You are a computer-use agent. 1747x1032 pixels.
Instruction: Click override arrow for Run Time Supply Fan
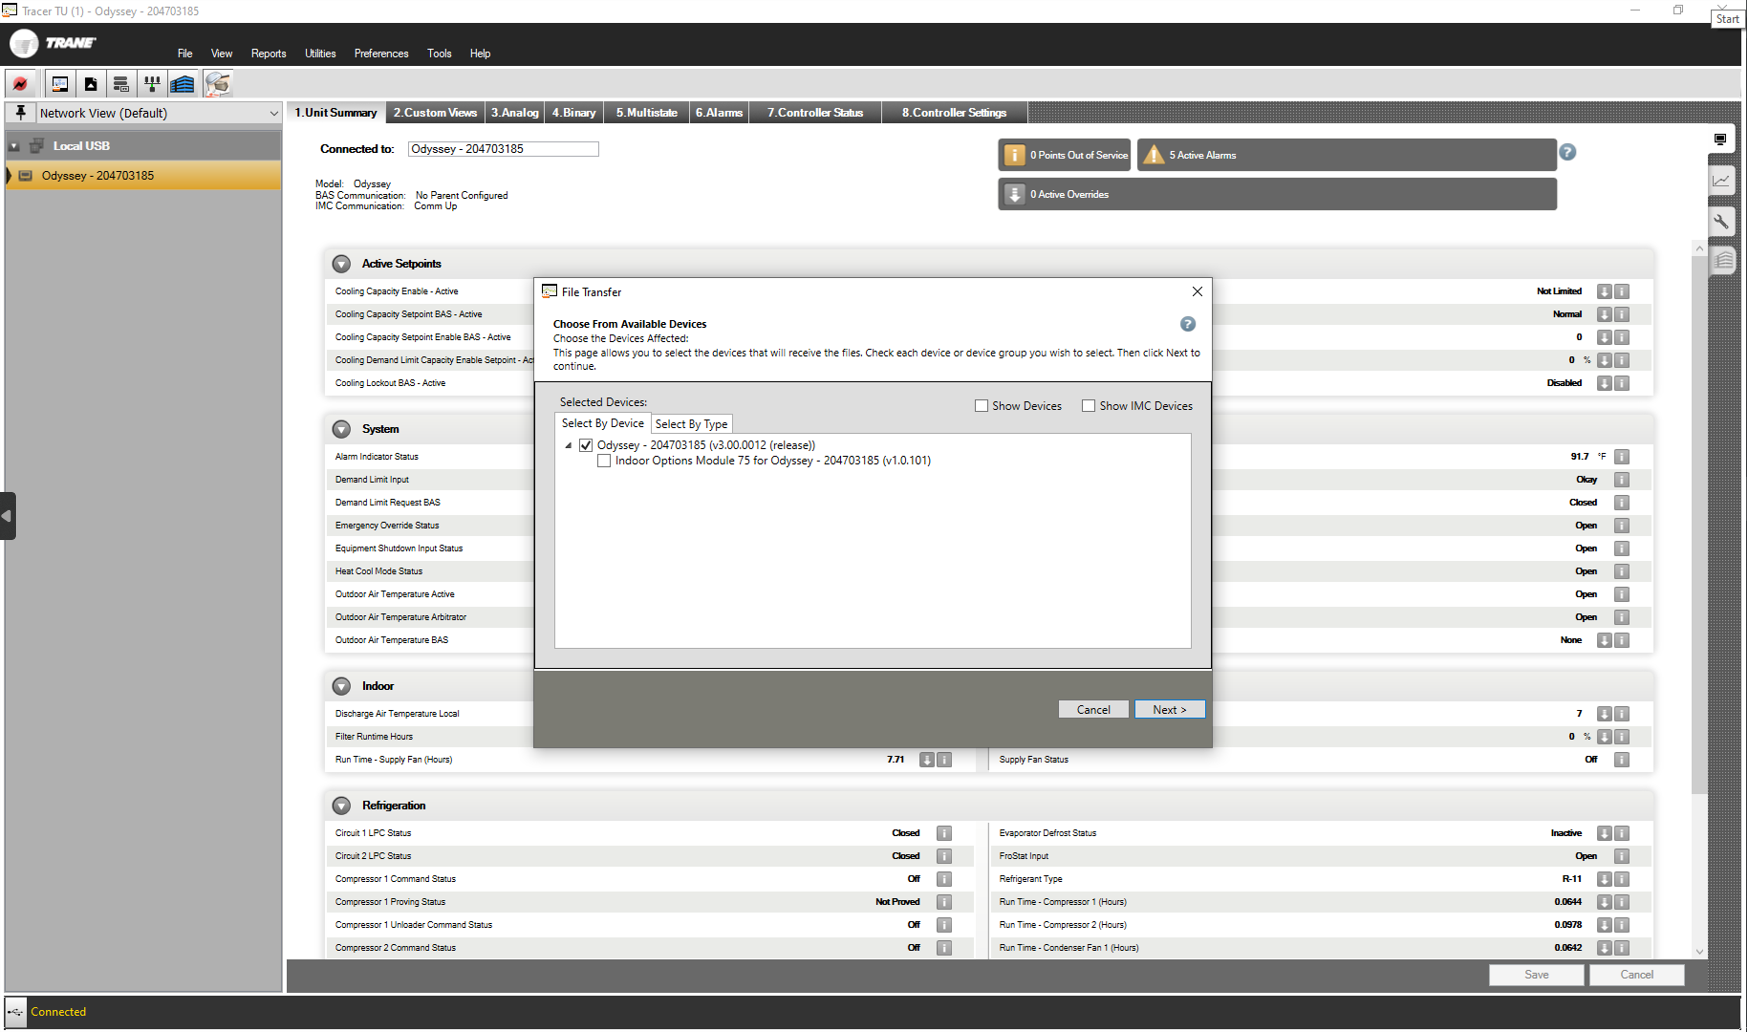[x=927, y=760]
